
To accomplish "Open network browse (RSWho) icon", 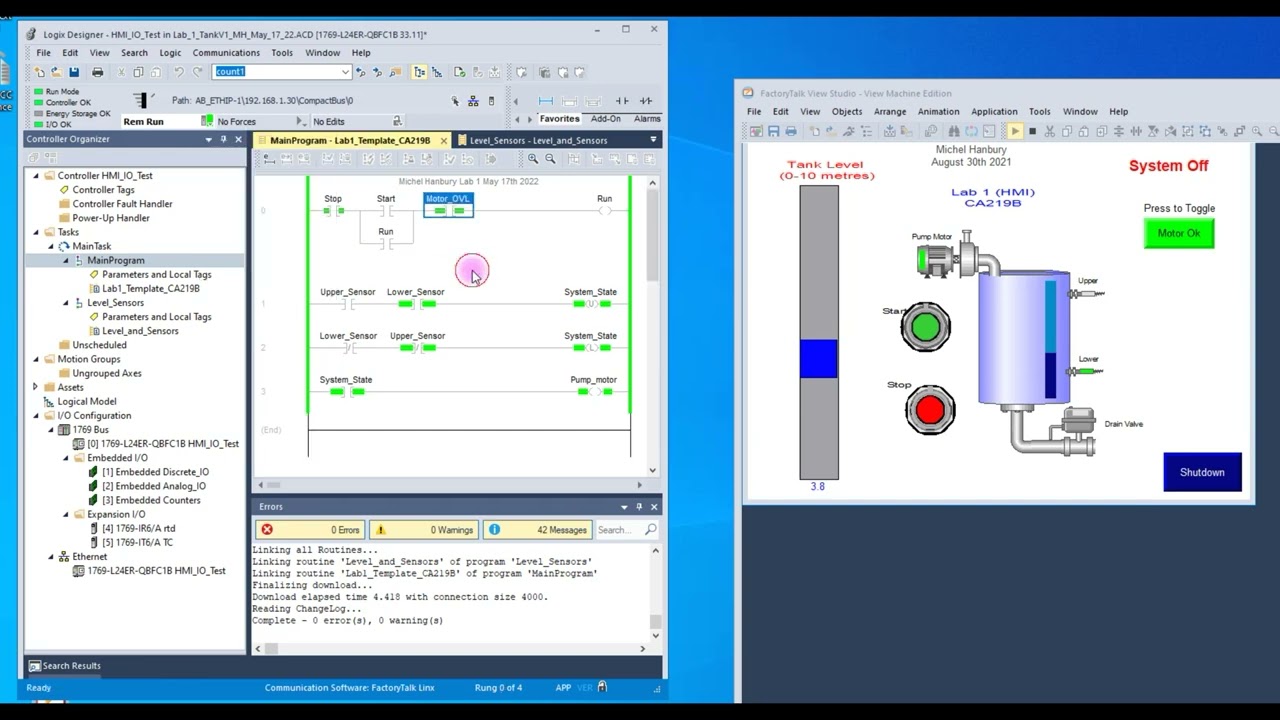I will tap(473, 101).
